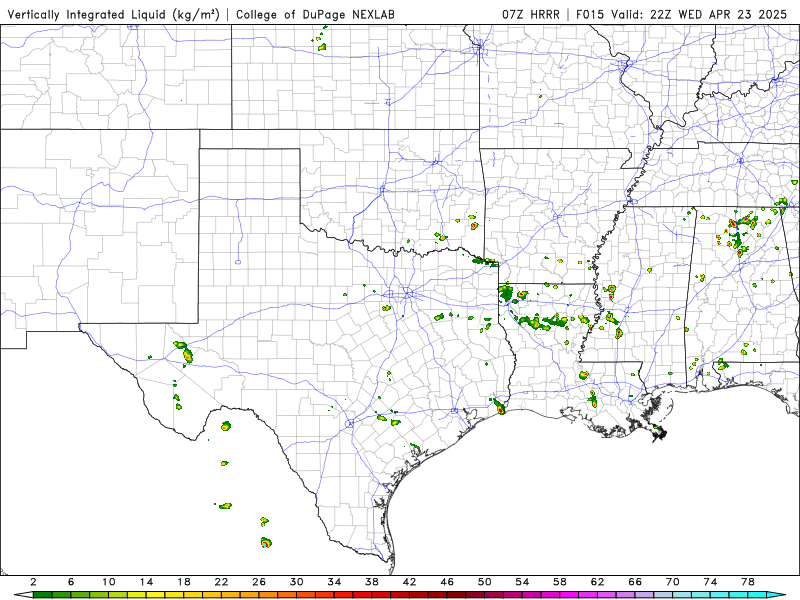Viewport: 800px width, 600px height.
Task: Click the cyan arrow at color bar's right end
Action: [x=777, y=595]
